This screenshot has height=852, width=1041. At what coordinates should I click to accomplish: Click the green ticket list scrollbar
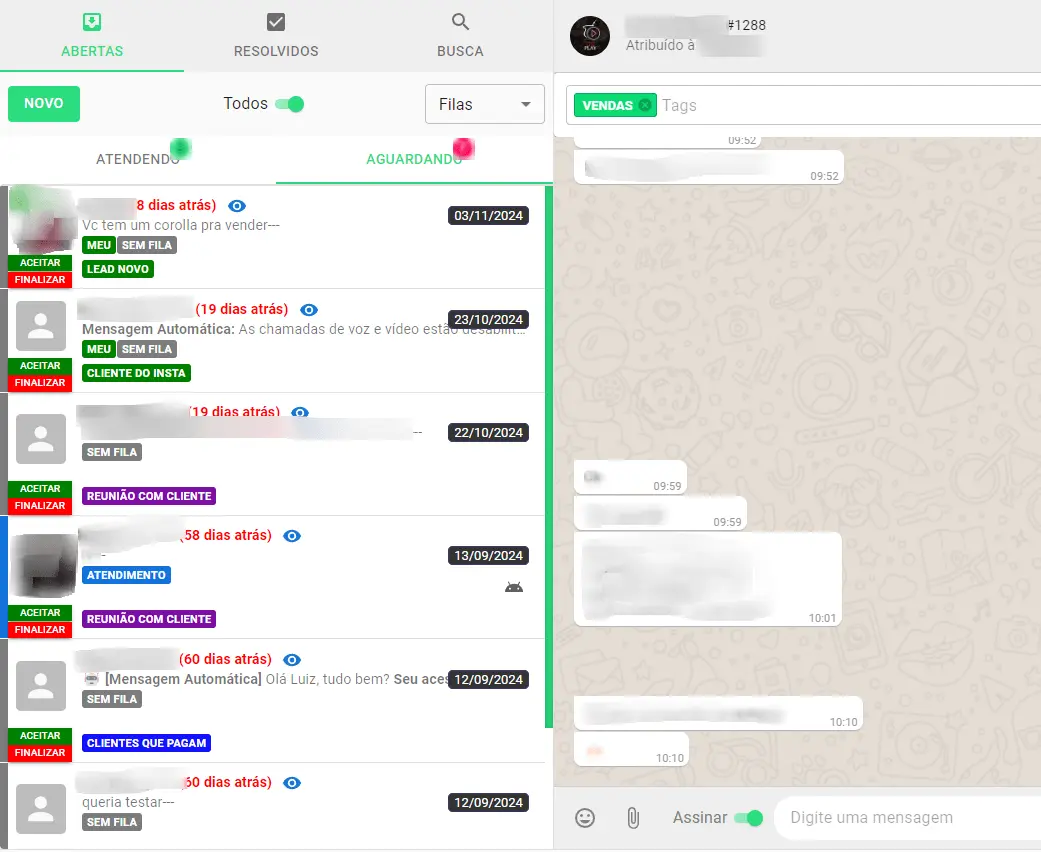[548, 457]
